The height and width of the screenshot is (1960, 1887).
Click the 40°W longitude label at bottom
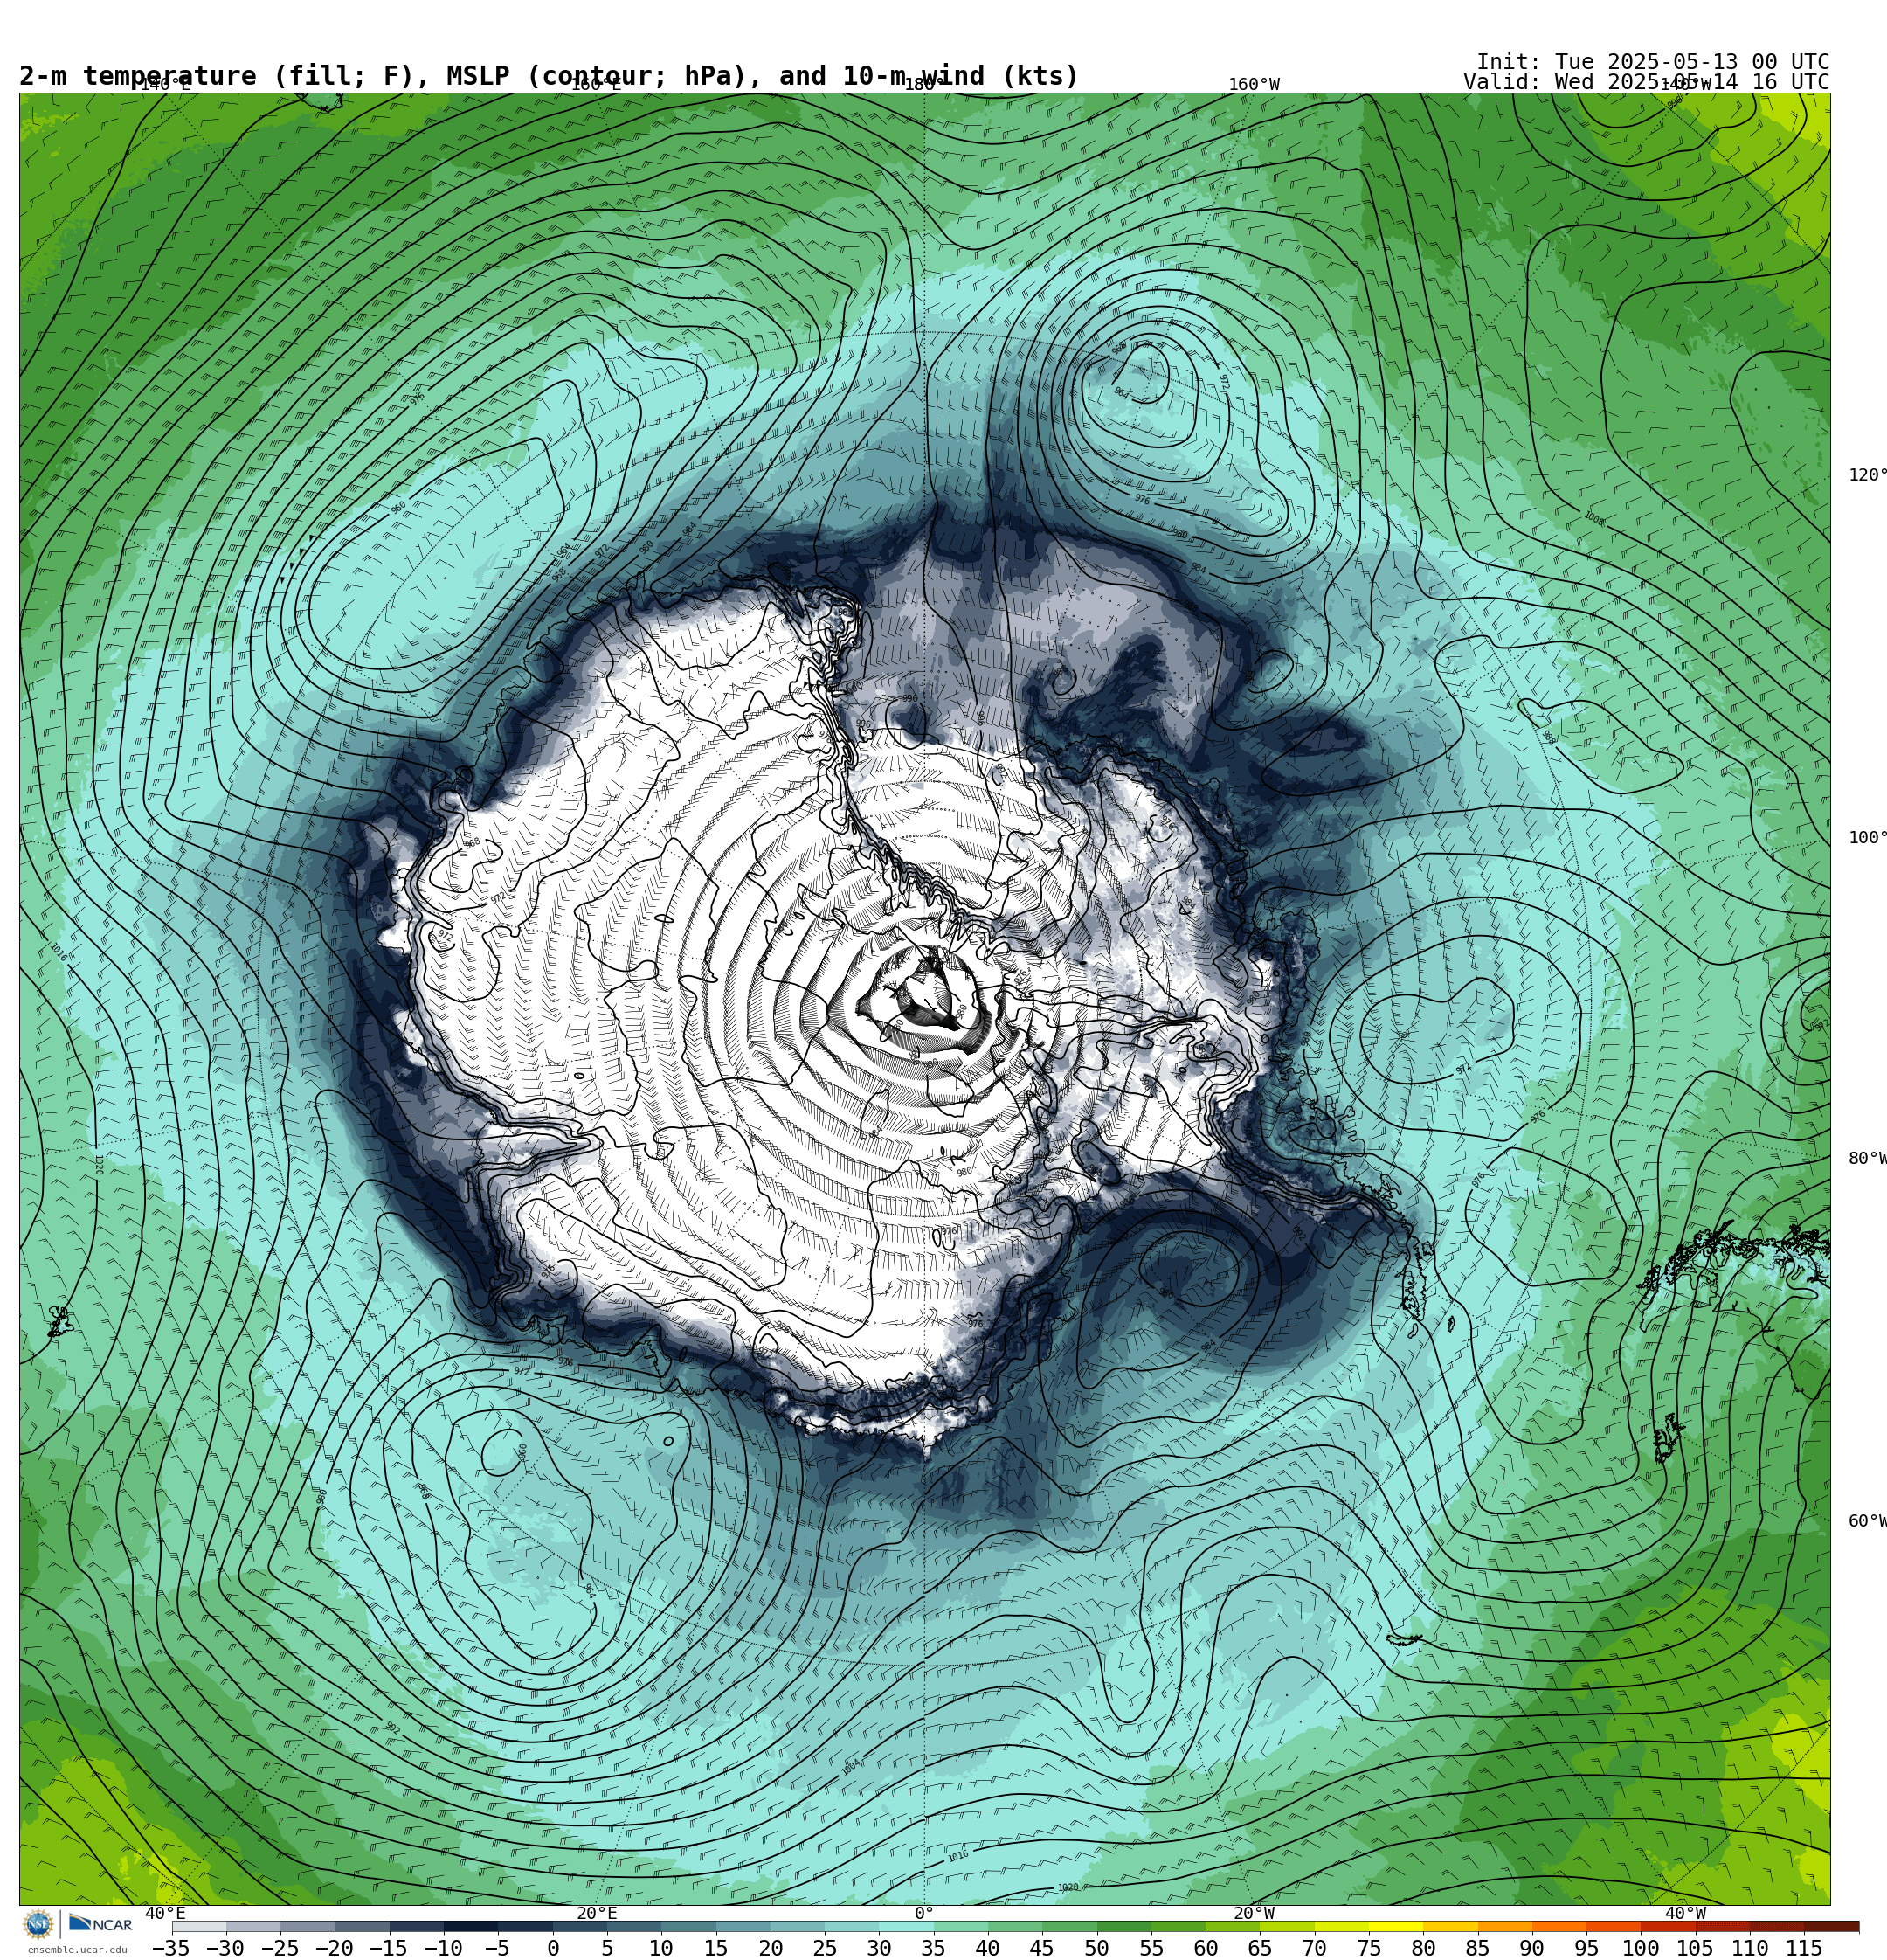click(1685, 1913)
